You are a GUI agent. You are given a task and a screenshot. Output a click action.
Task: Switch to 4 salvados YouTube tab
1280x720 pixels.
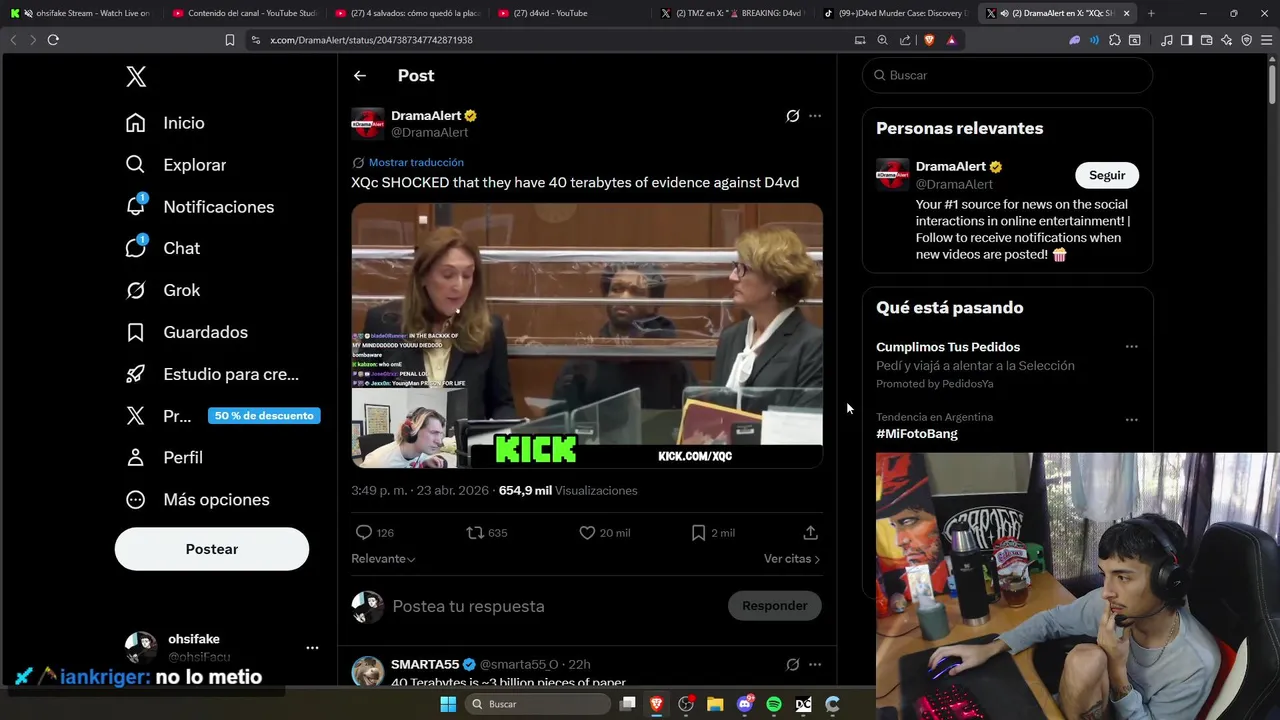(408, 13)
